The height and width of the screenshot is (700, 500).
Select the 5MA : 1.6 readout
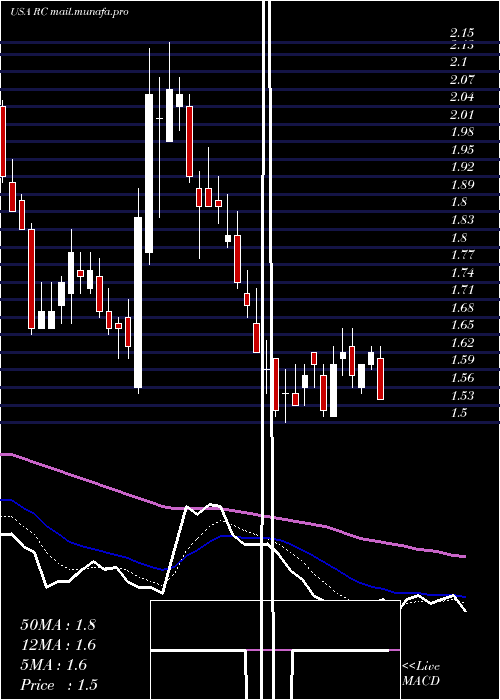[54, 665]
